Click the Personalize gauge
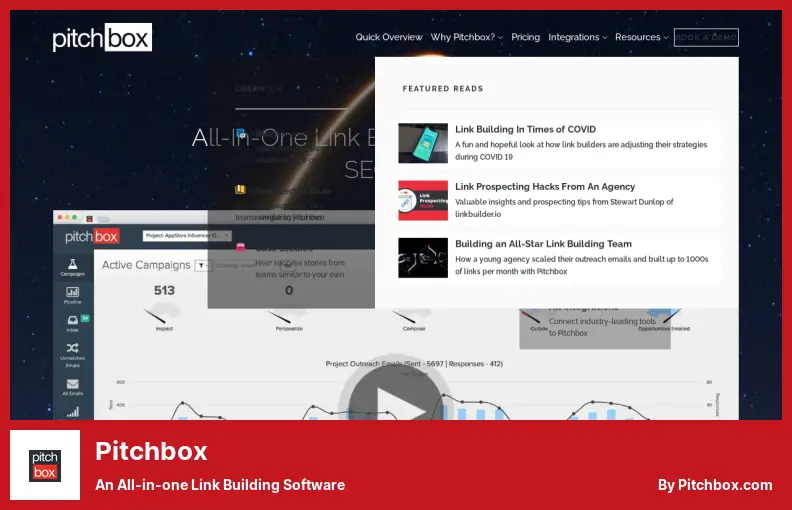 (288, 314)
